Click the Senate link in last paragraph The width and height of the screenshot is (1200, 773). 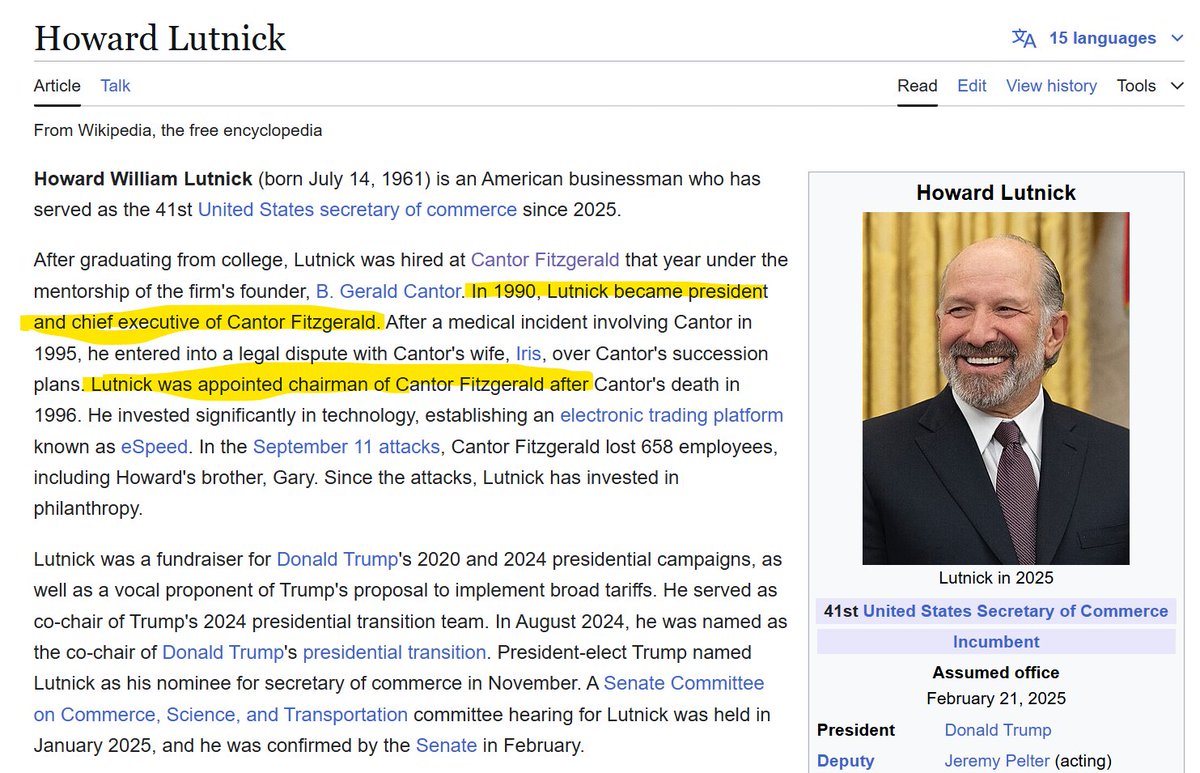tap(447, 745)
